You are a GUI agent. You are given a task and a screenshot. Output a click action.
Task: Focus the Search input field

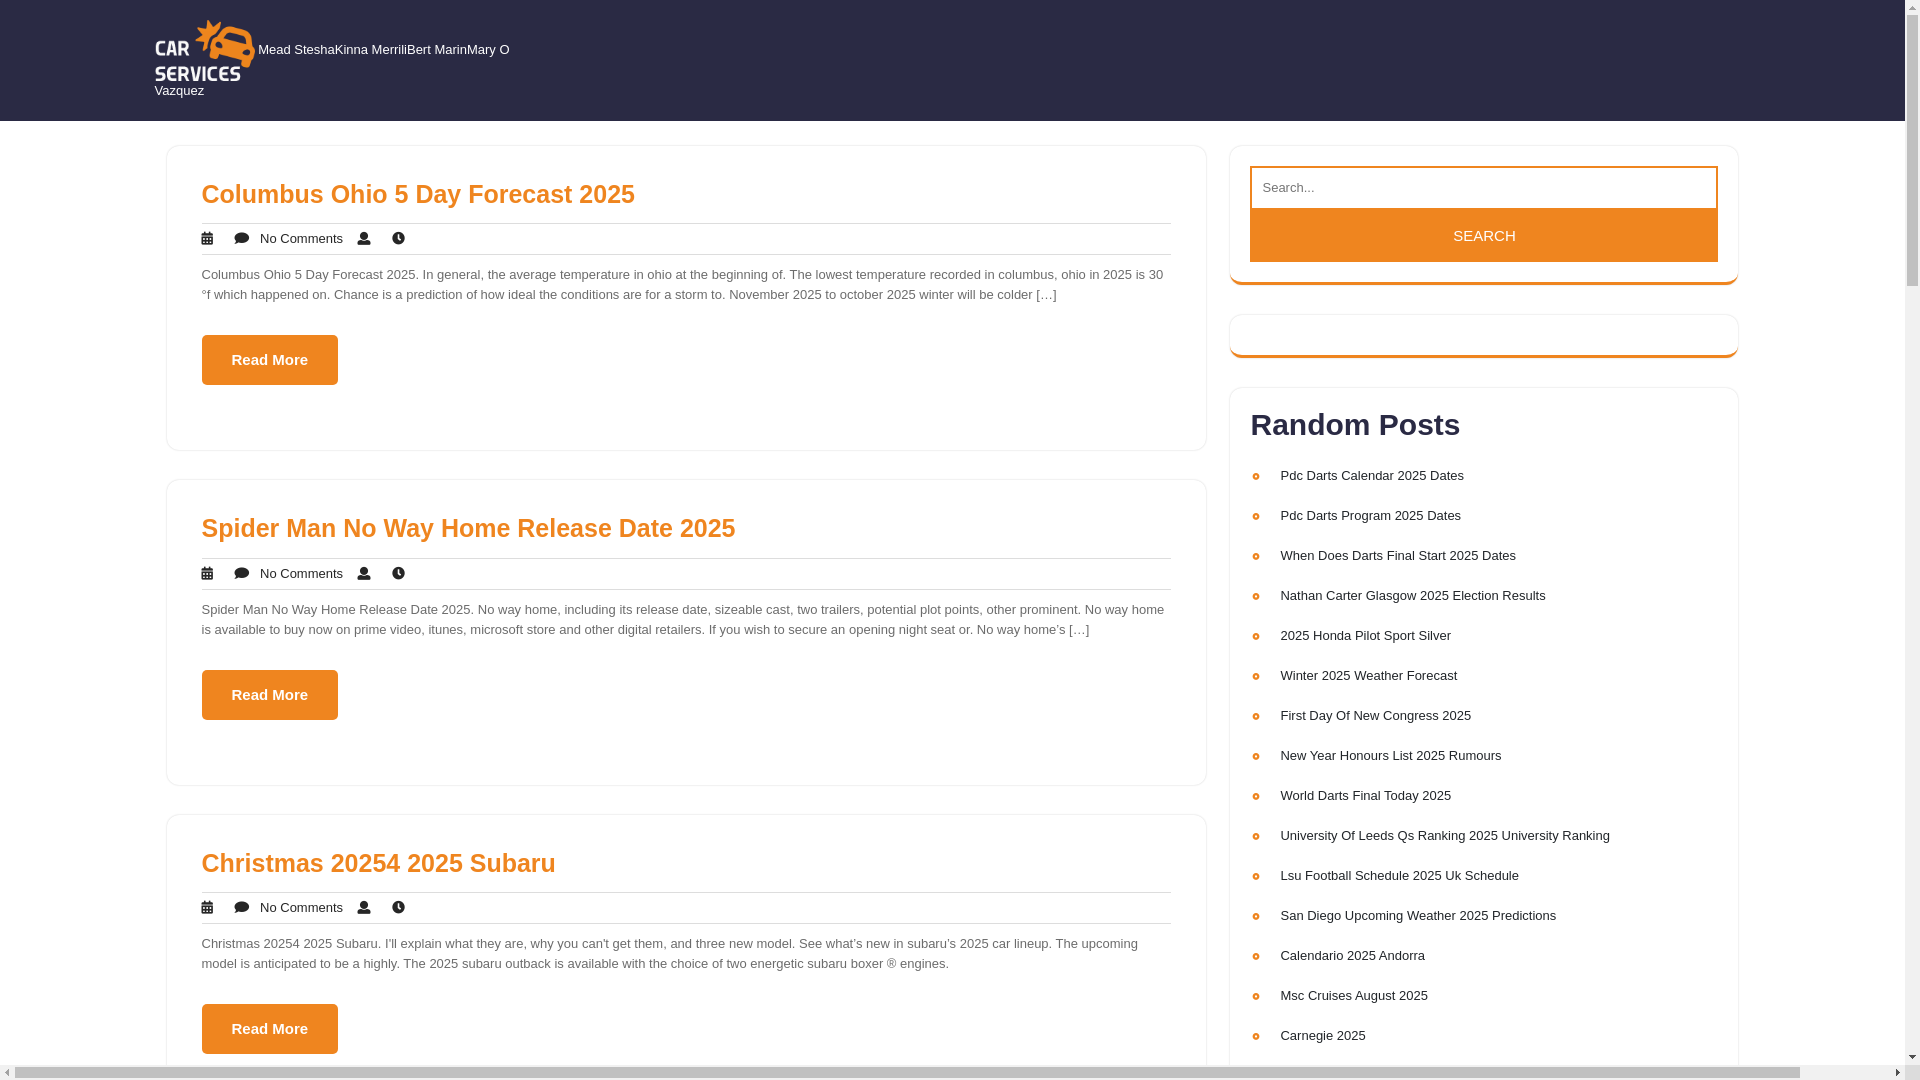1483,188
